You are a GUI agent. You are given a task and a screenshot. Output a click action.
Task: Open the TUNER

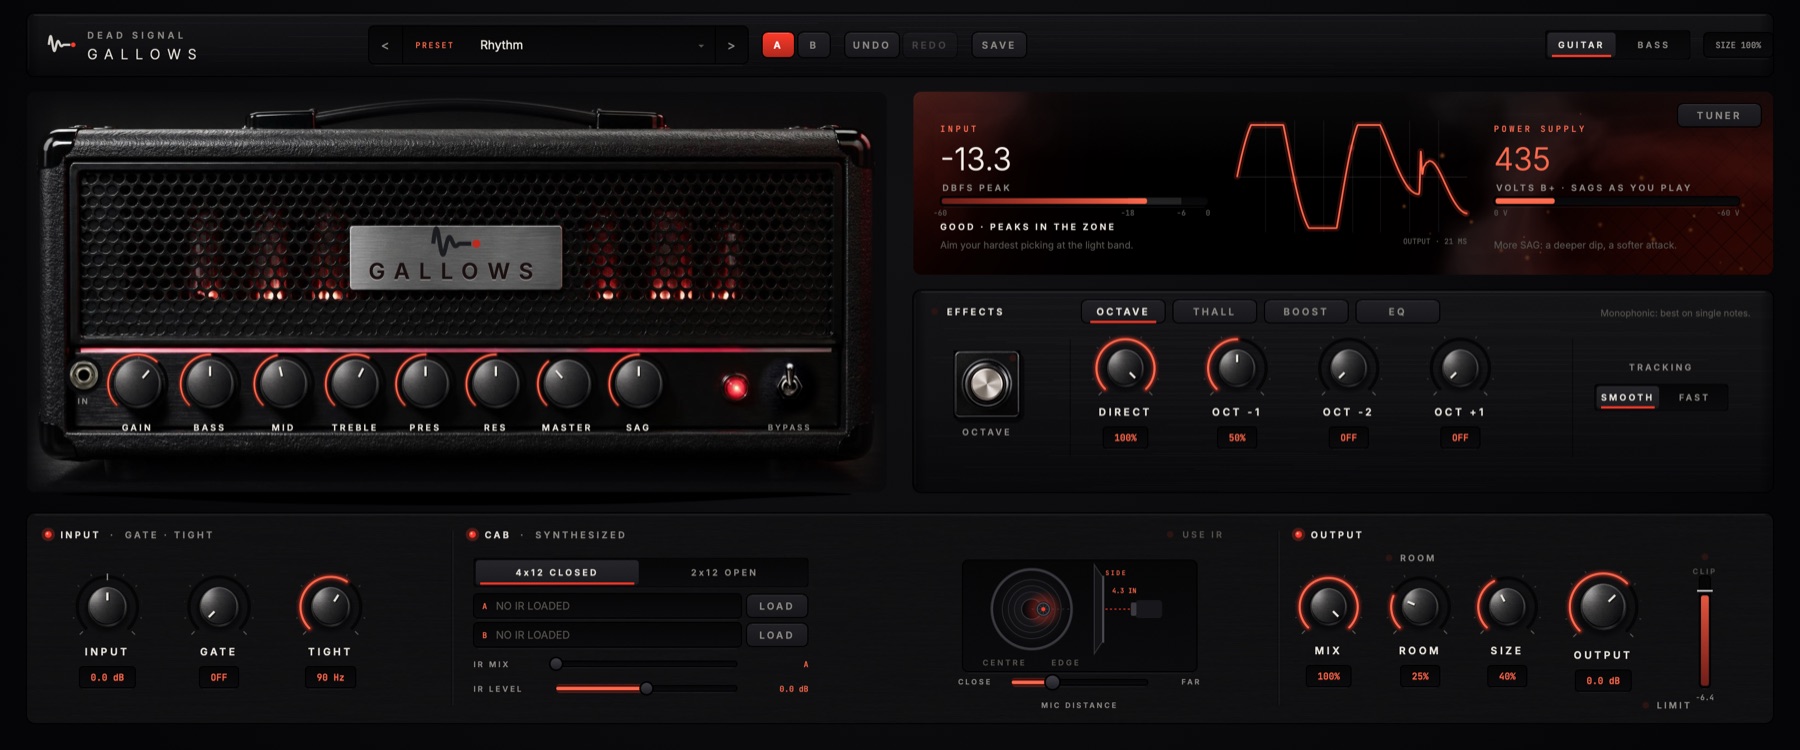[x=1719, y=115]
